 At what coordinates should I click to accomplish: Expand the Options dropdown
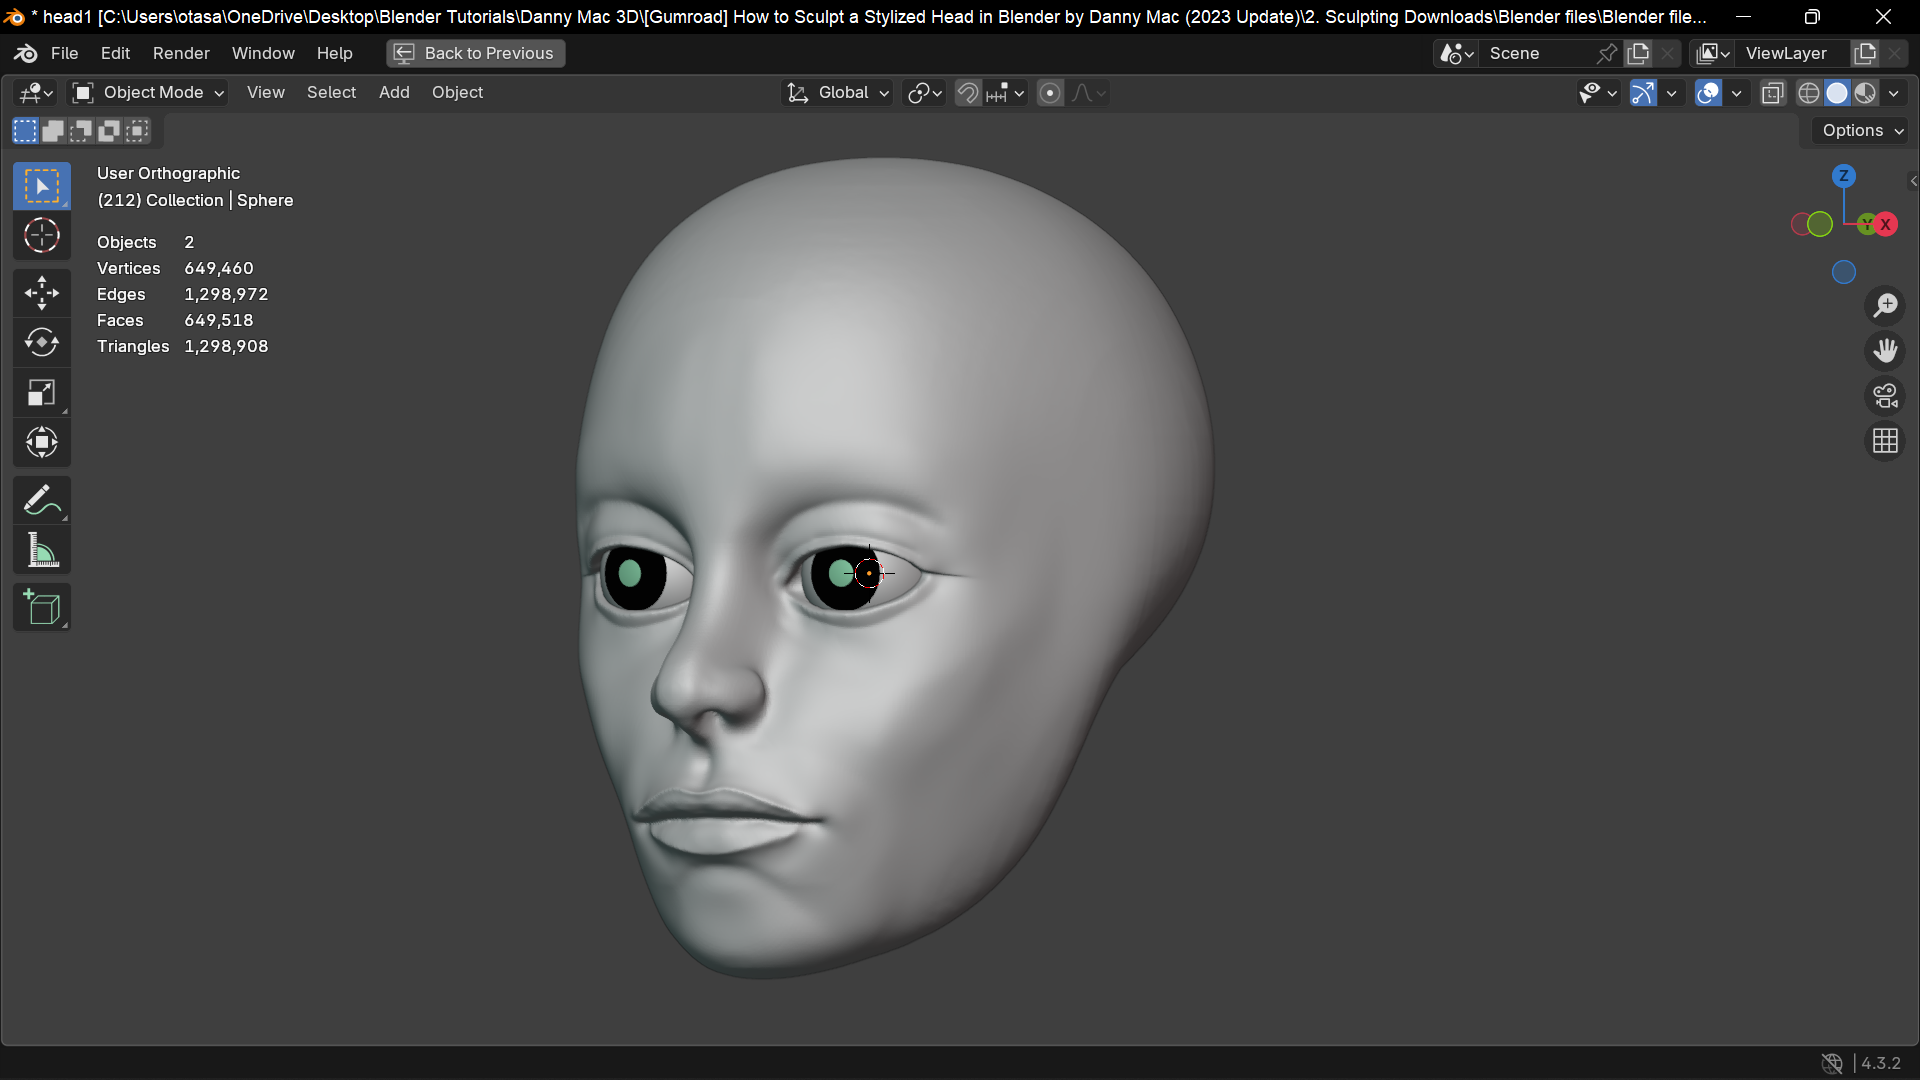tap(1861, 131)
